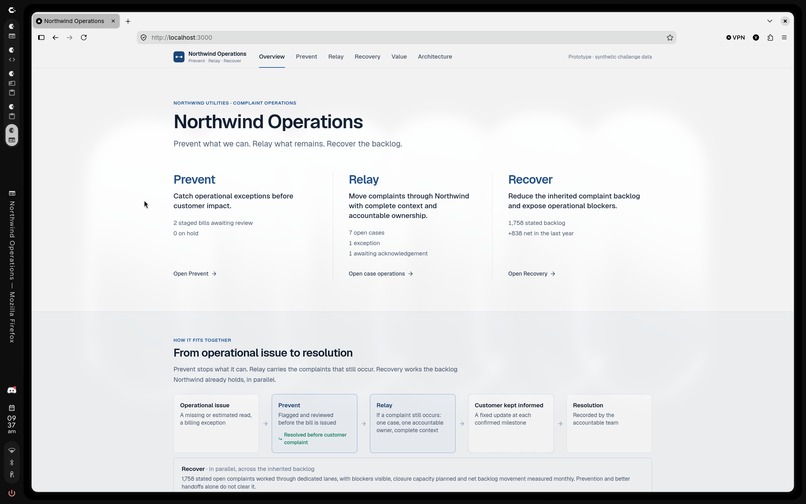Bookmark this page with the star icon
Viewport: 806px width, 504px height.
[x=670, y=38]
